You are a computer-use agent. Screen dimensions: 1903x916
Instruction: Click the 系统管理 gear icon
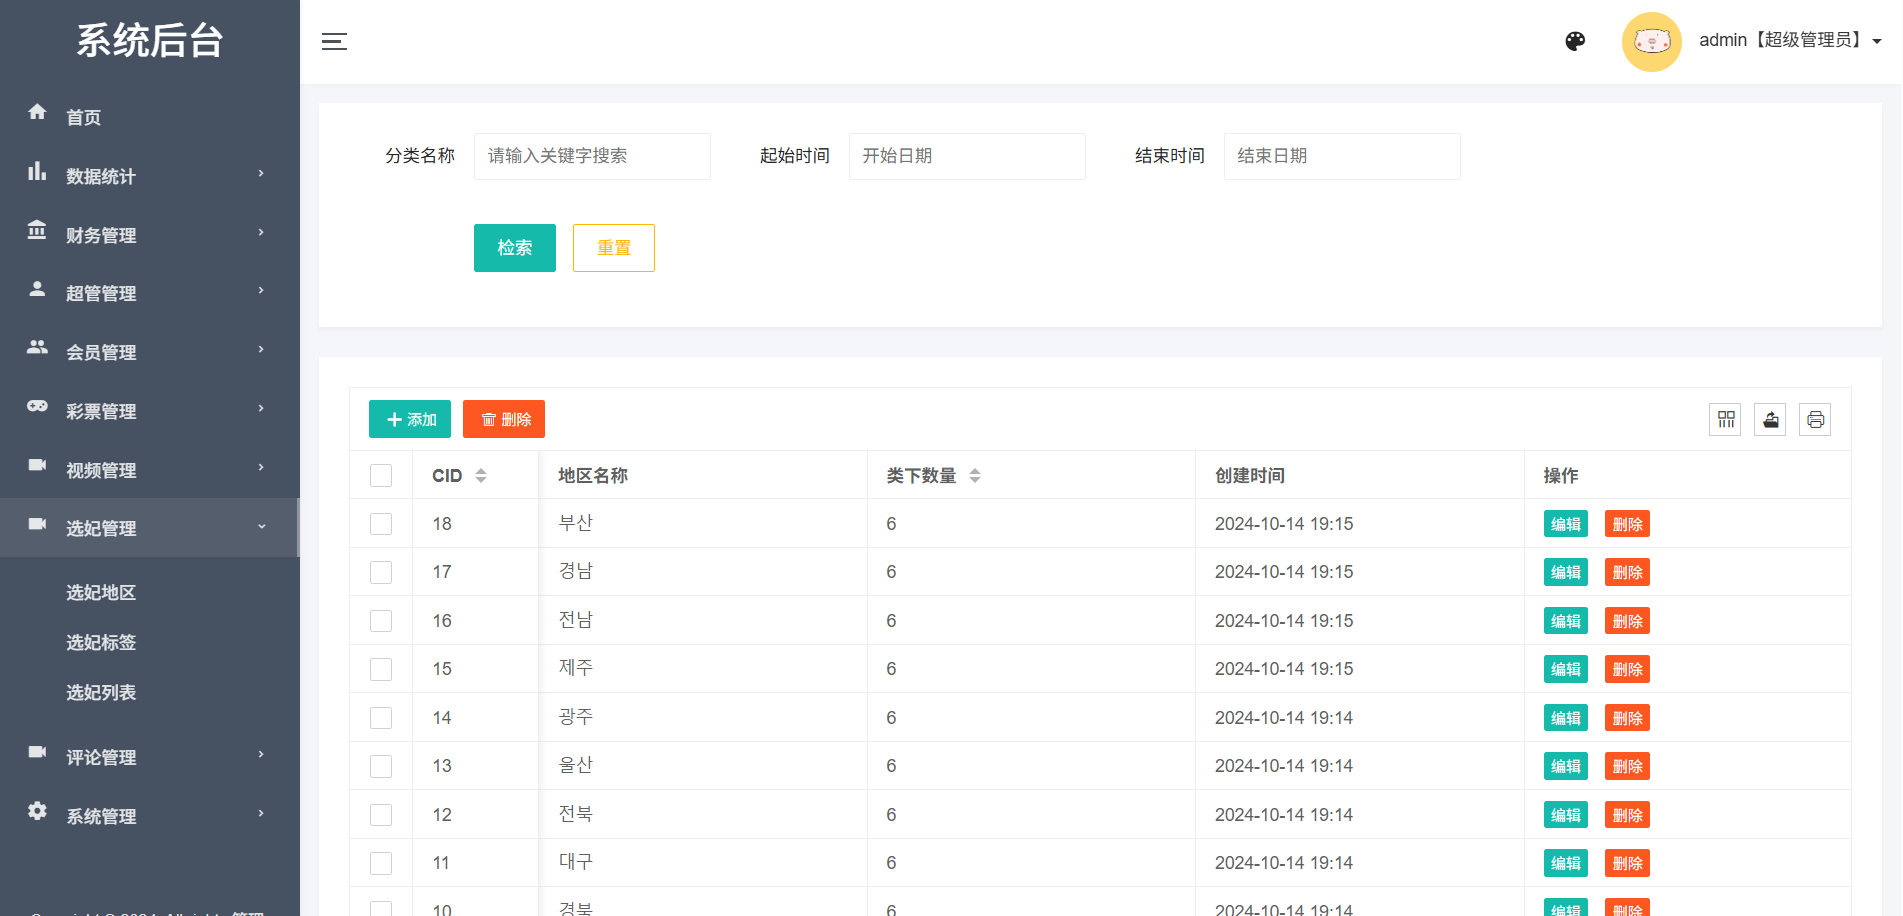click(38, 811)
